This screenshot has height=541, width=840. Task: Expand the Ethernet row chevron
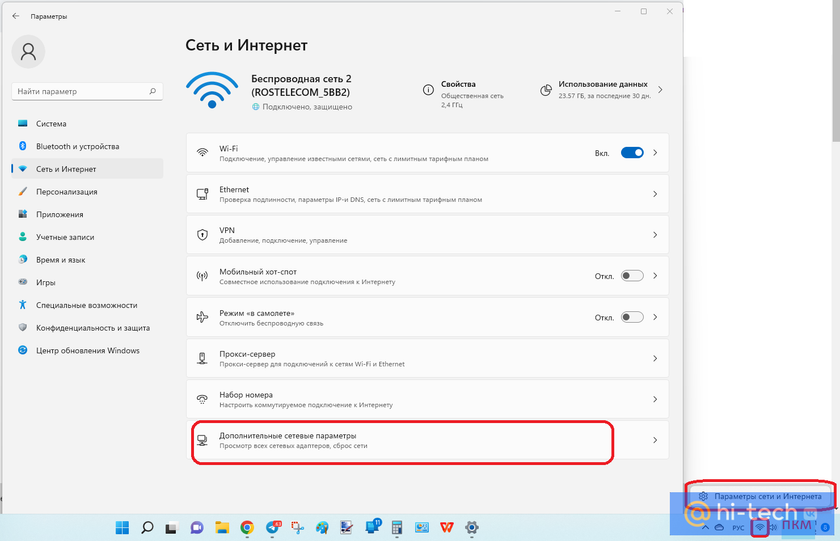(x=655, y=194)
